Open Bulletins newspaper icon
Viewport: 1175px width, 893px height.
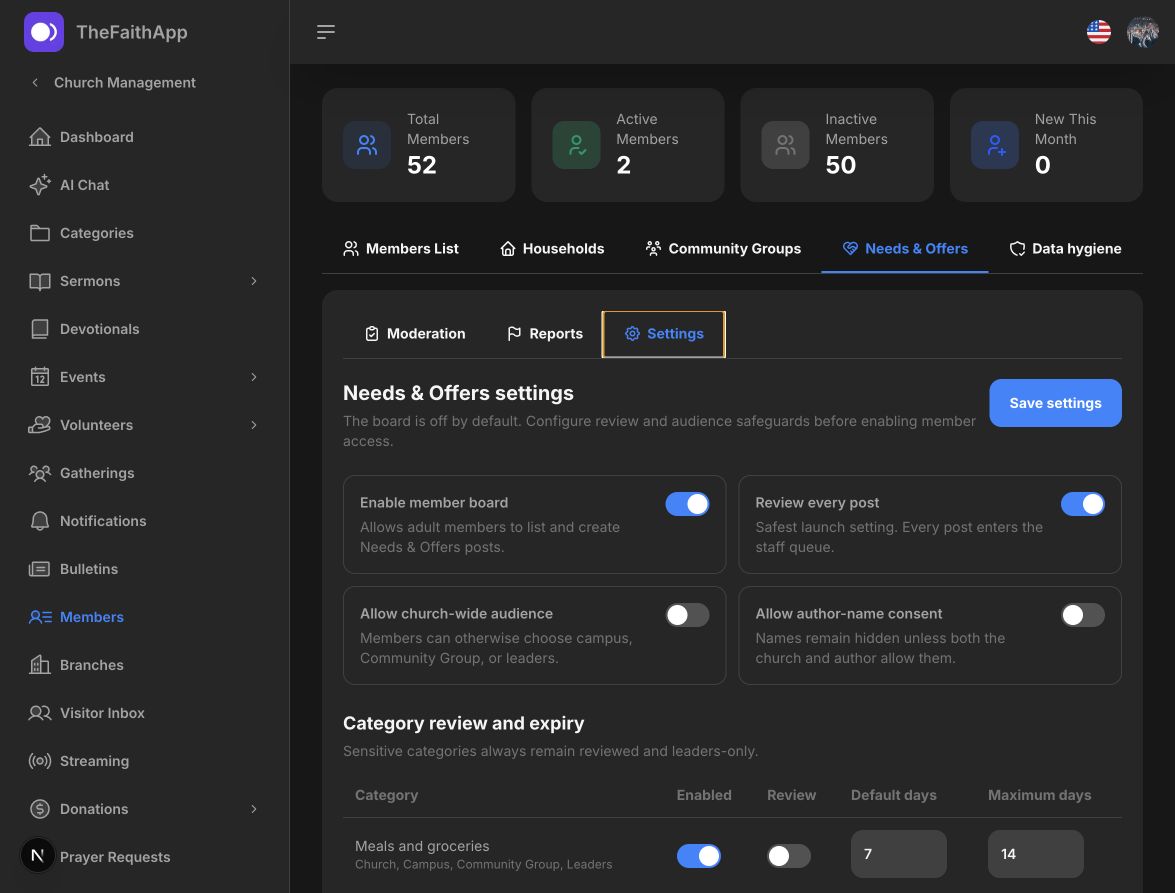pos(40,569)
